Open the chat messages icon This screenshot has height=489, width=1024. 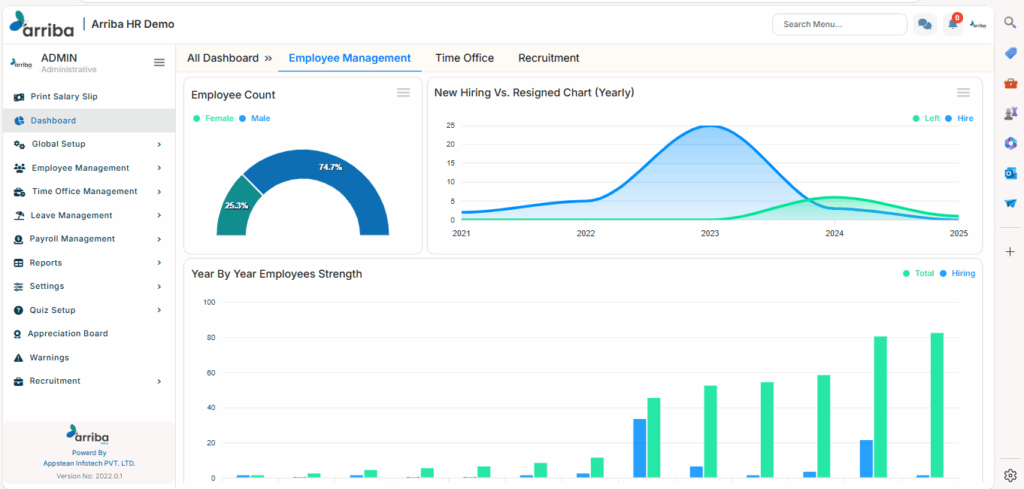point(924,24)
